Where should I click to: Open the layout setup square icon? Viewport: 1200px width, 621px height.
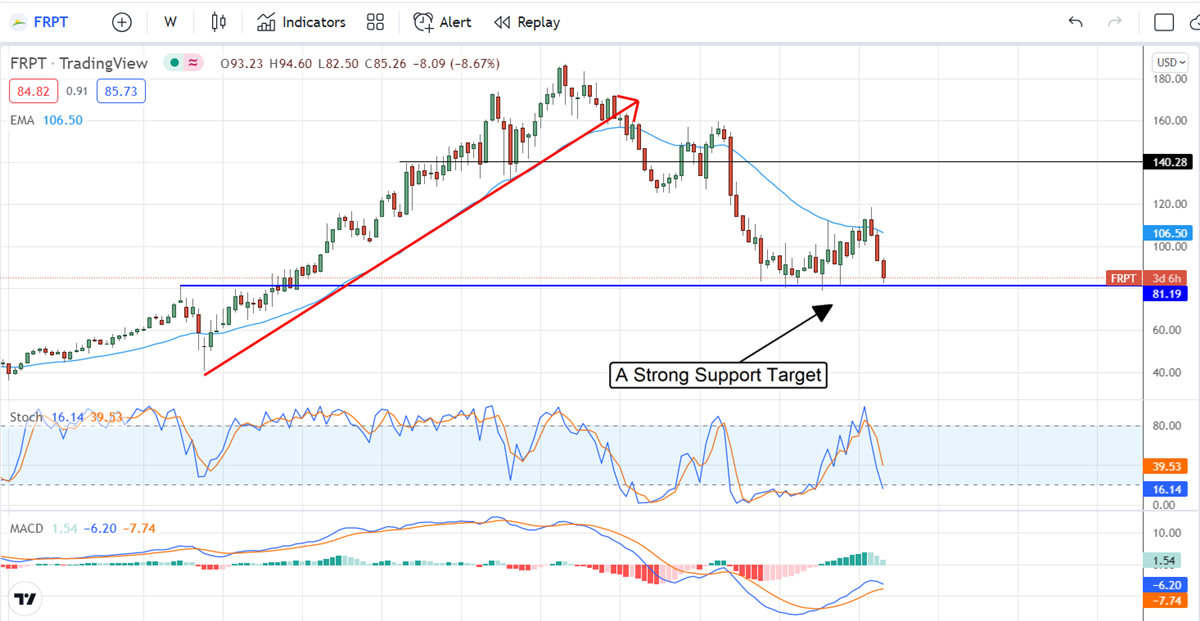point(1164,22)
